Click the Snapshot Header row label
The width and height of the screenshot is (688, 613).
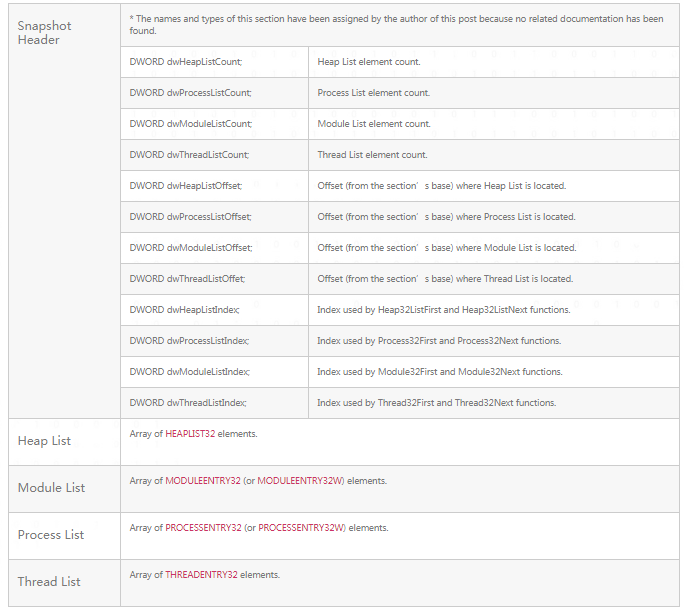39,33
